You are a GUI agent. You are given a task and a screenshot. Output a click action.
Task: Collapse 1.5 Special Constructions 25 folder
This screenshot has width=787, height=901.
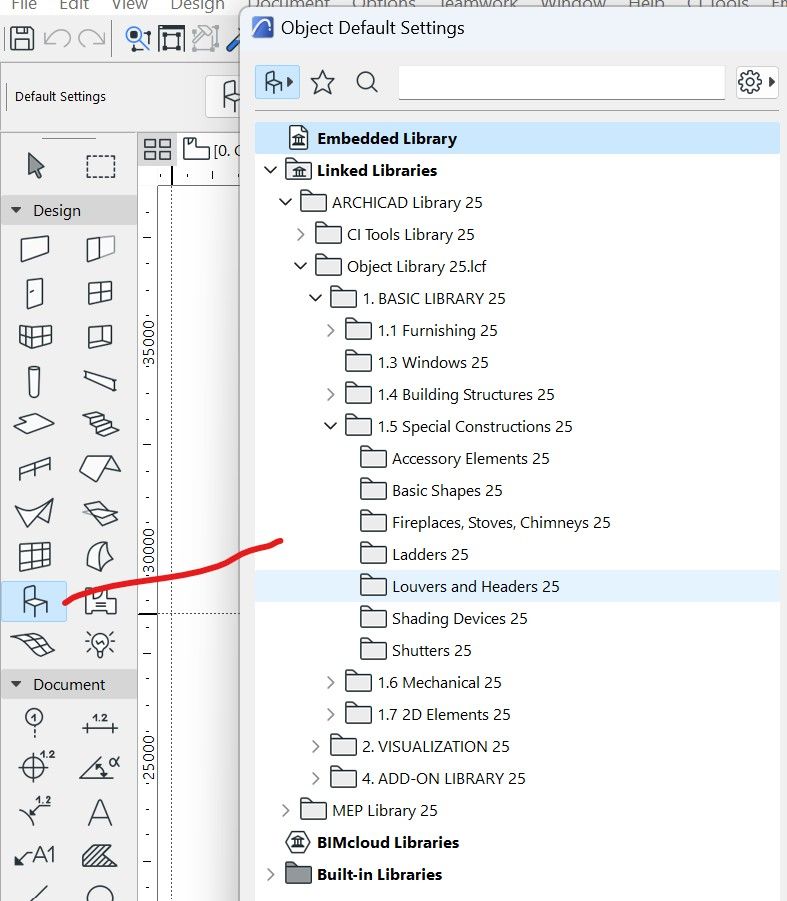point(330,426)
